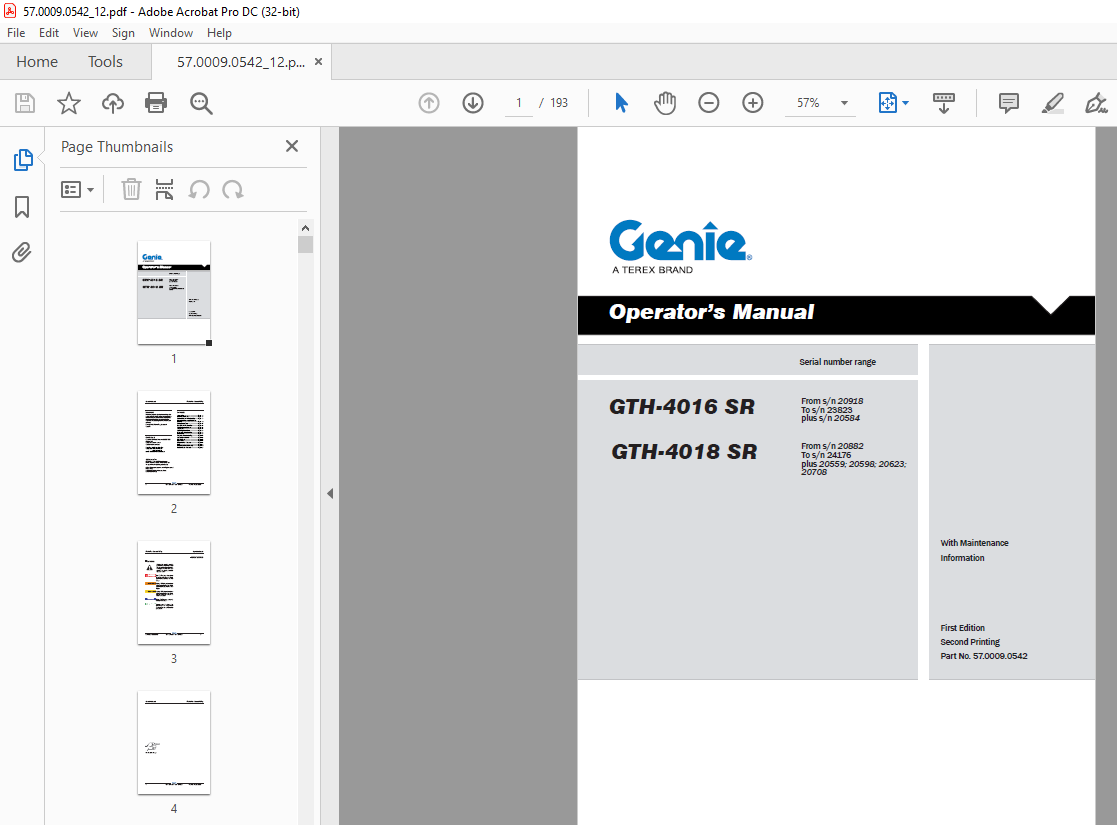
Task: Click the Fit page view icon
Action: [888, 103]
